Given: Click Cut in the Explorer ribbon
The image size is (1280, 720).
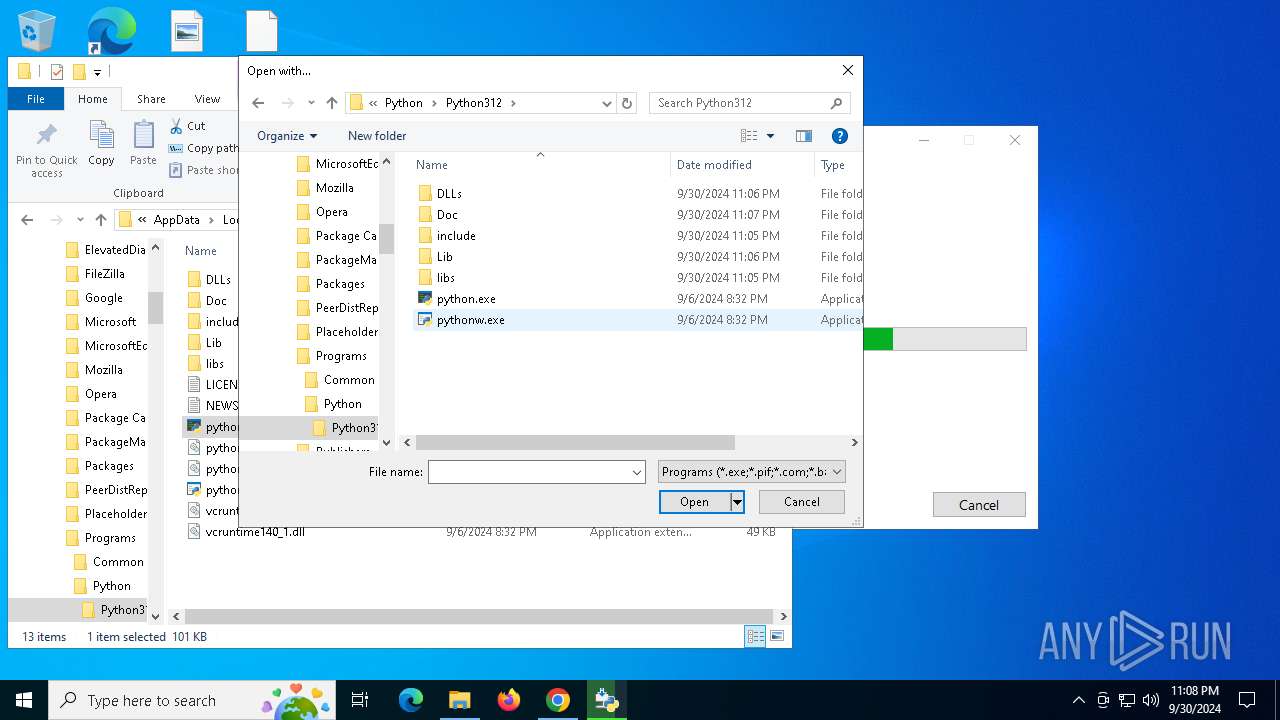Looking at the screenshot, I should click(x=187, y=126).
